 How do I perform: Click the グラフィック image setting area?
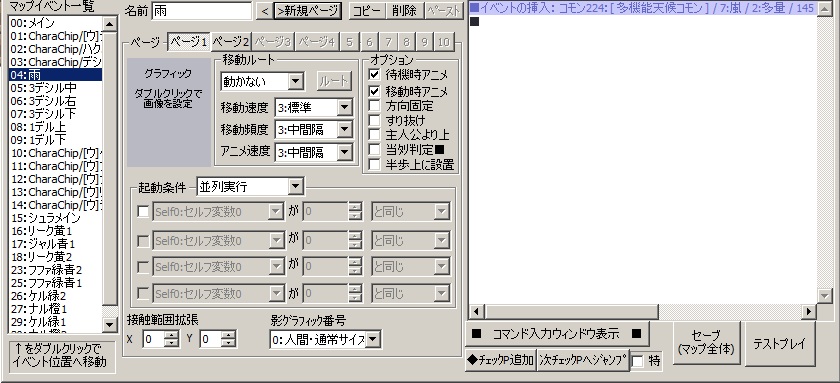click(168, 112)
